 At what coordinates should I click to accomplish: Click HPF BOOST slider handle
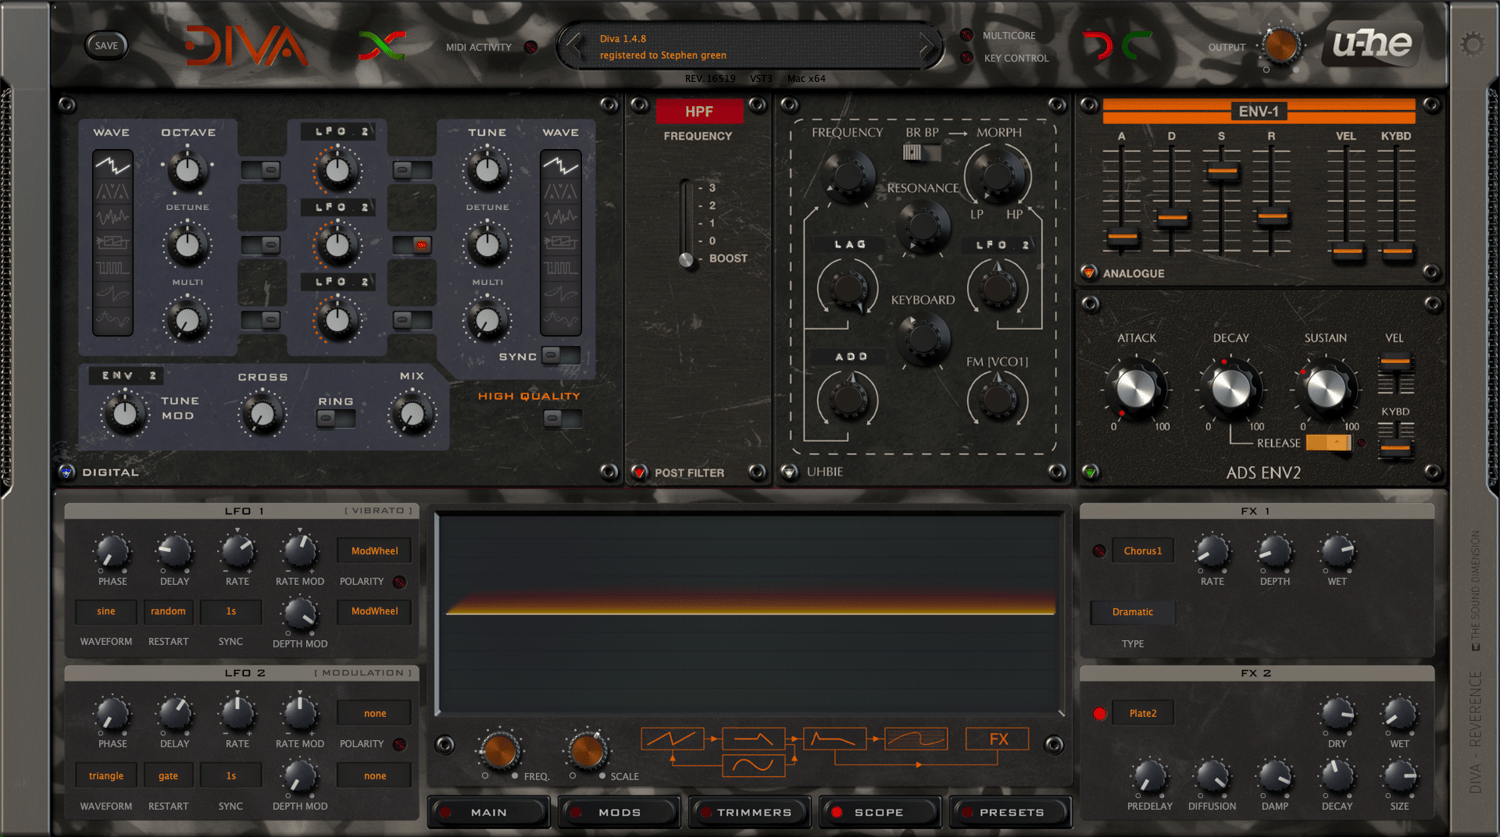(686, 260)
